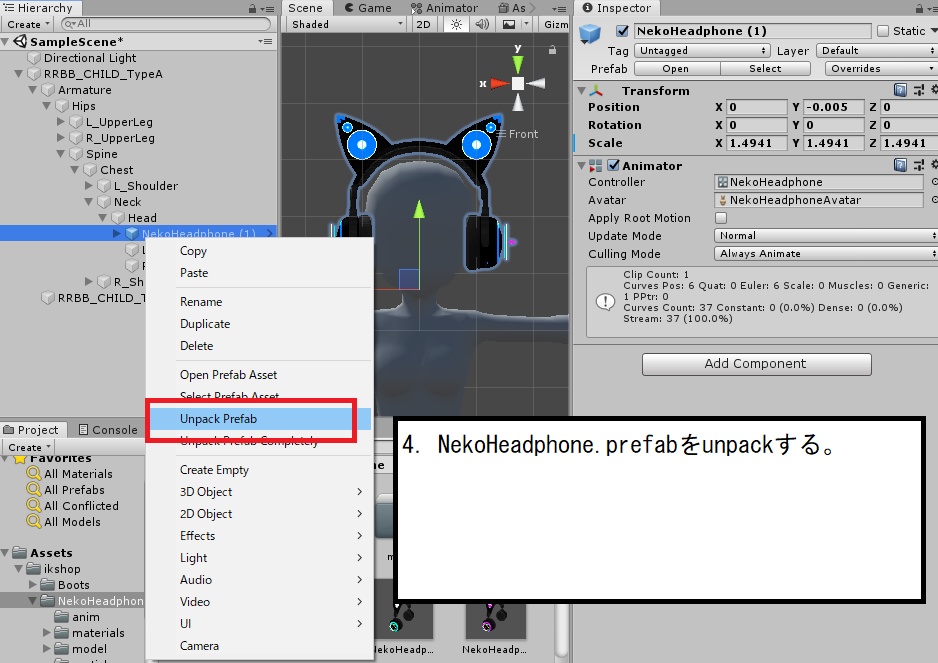This screenshot has height=663, width=938.
Task: Switch to the Console tab
Action: click(x=108, y=430)
